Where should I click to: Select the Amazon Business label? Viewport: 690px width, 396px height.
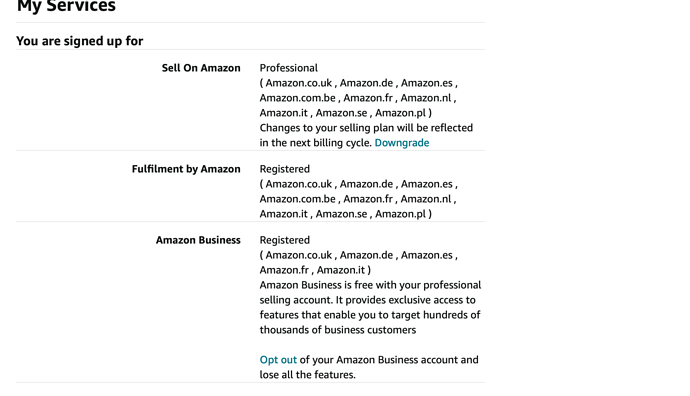point(198,240)
